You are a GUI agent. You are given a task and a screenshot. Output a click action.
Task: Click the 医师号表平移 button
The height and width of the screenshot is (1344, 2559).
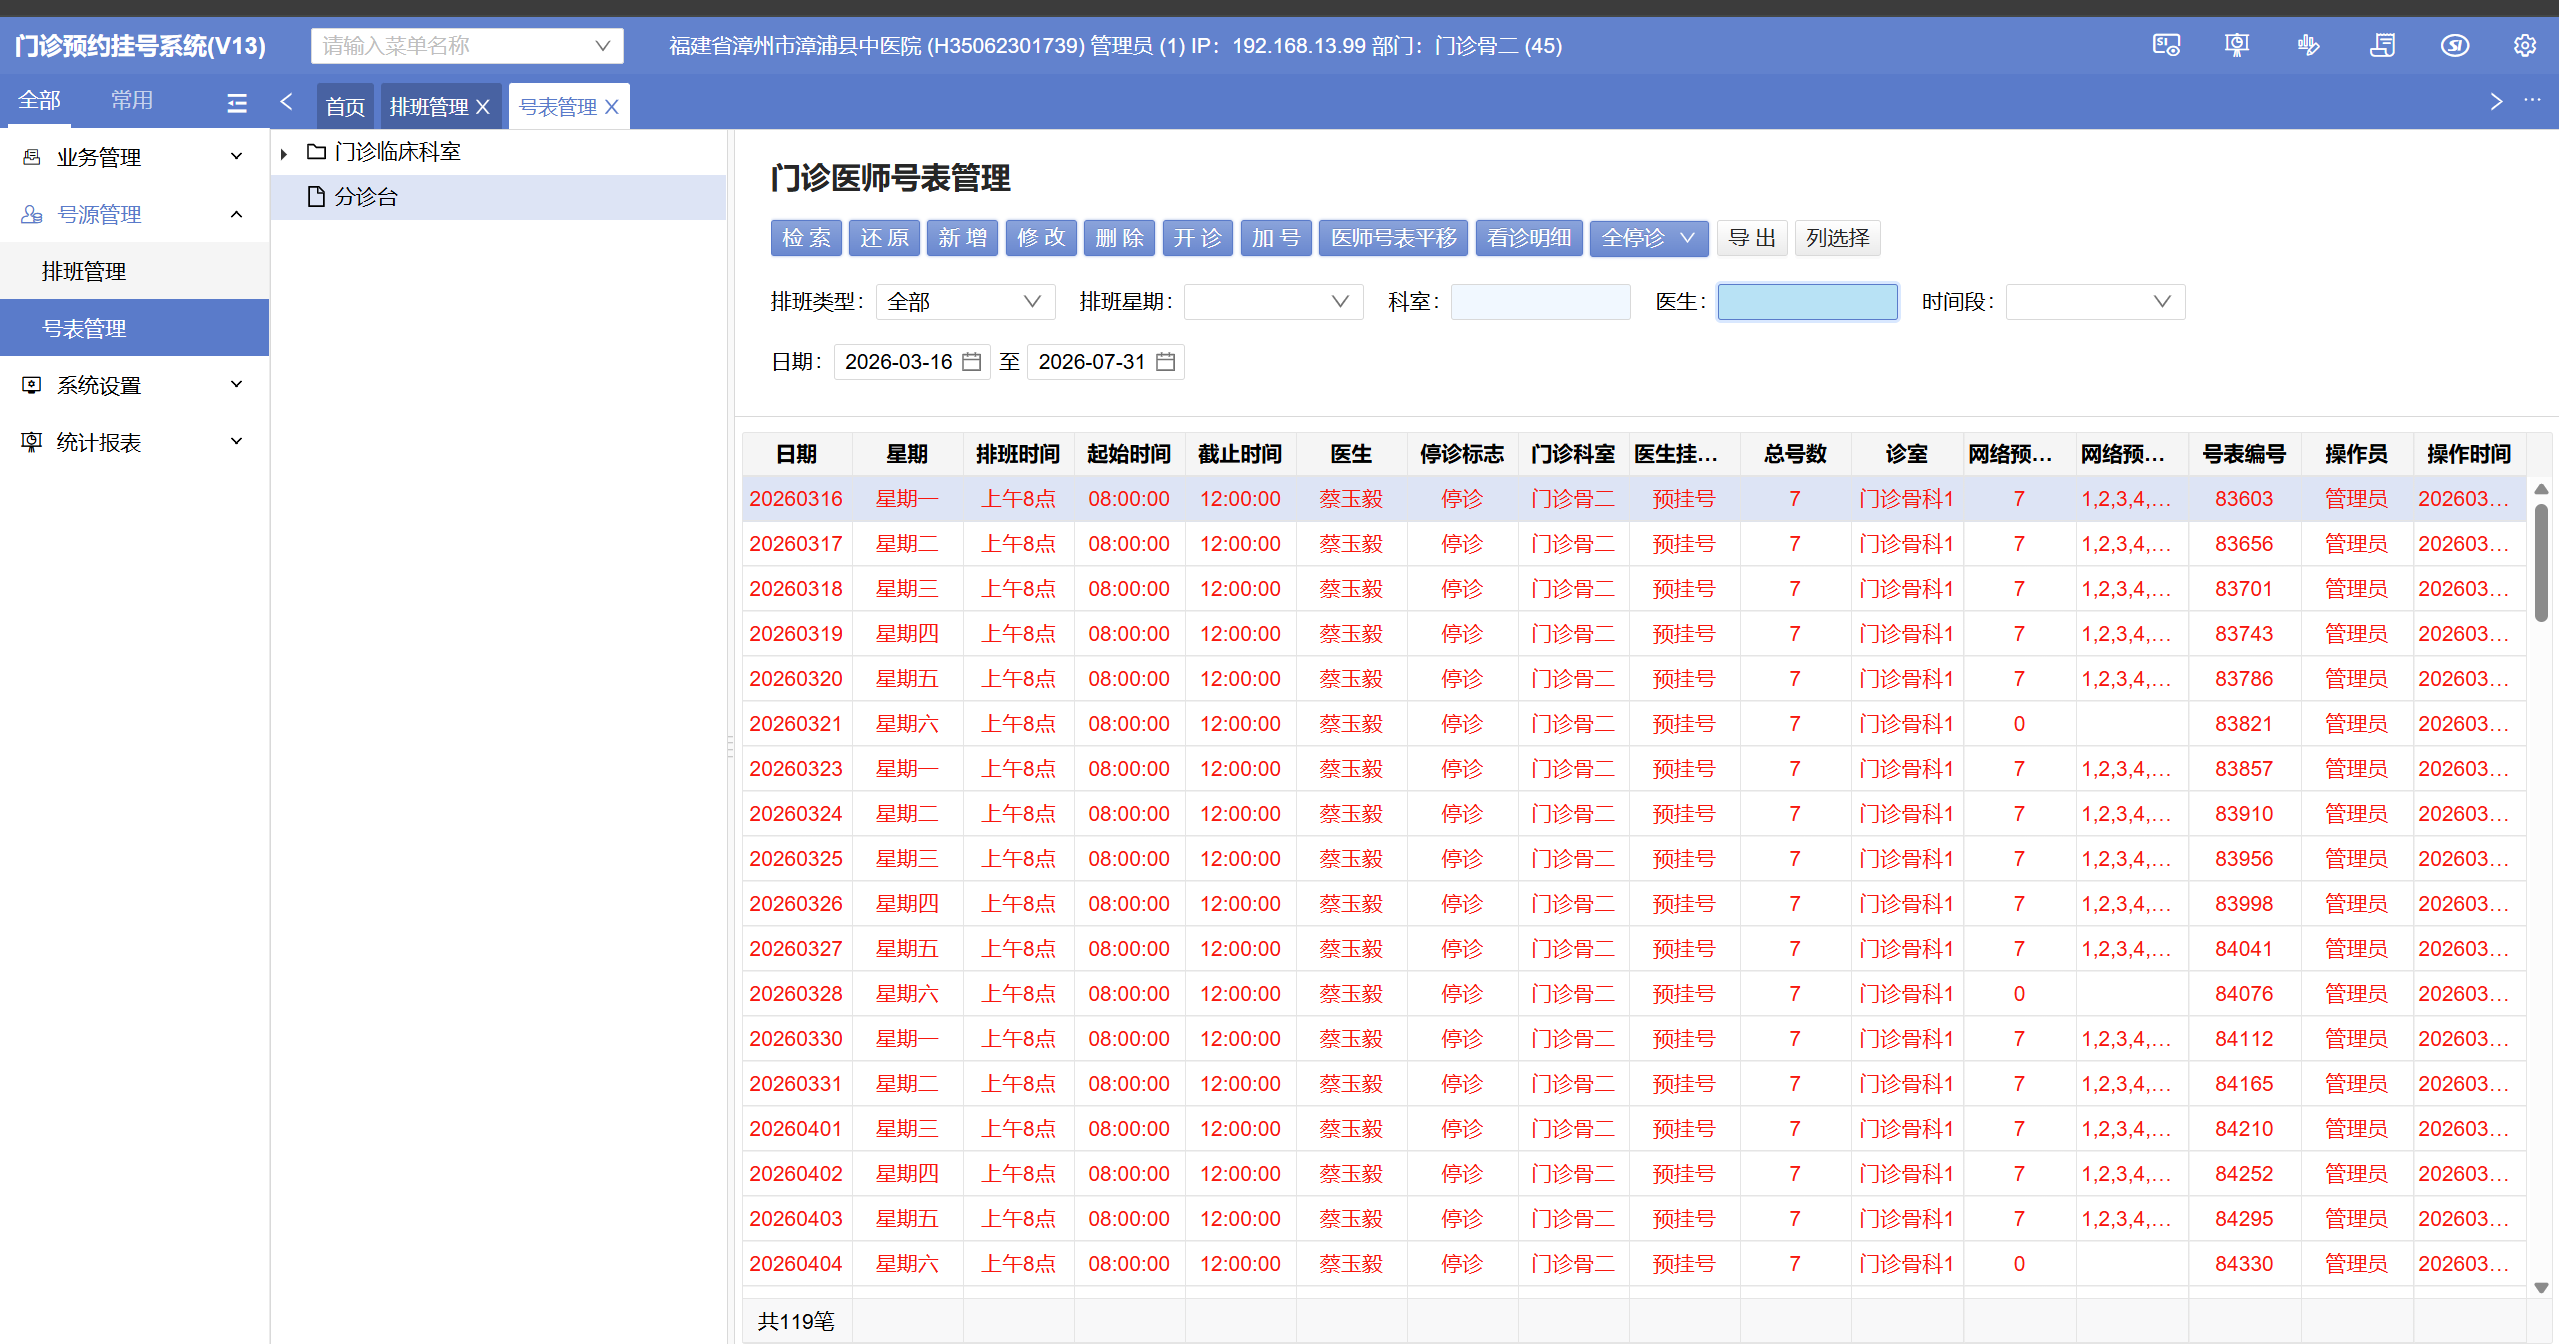[1393, 238]
